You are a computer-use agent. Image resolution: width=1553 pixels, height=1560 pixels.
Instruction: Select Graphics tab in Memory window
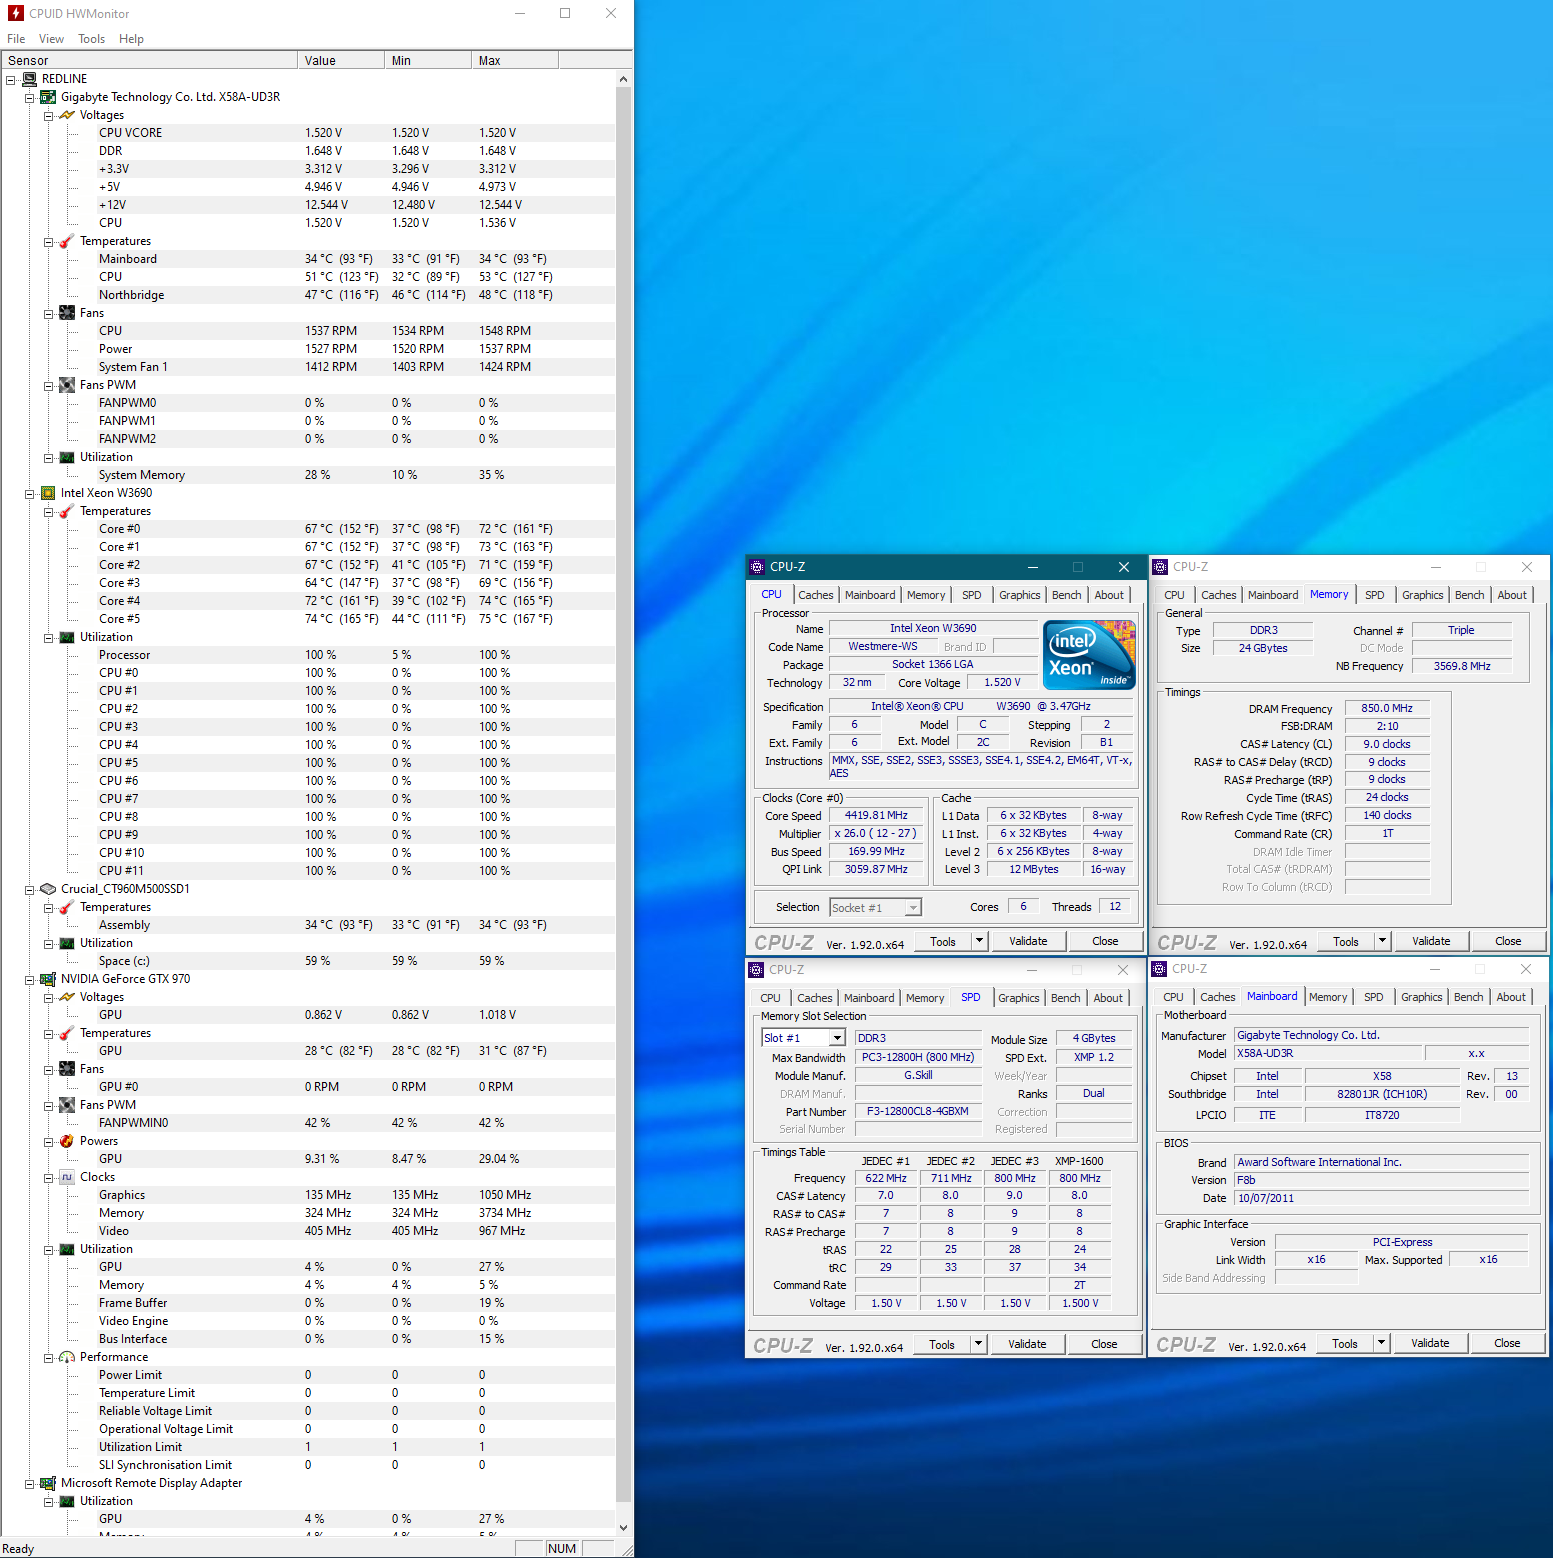click(x=1423, y=595)
